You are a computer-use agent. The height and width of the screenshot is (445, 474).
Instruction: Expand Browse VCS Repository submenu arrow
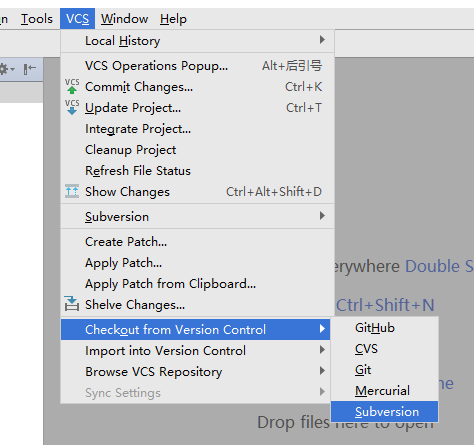tap(322, 371)
